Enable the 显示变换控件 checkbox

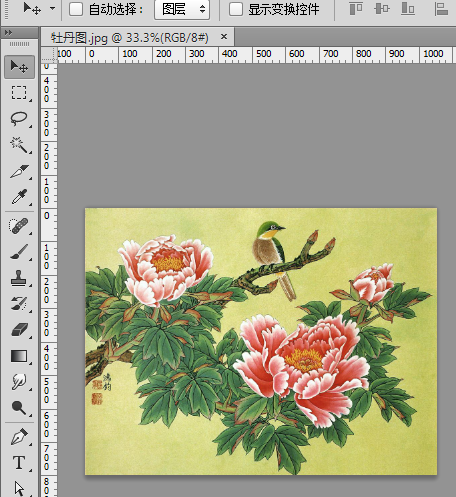[x=236, y=9]
